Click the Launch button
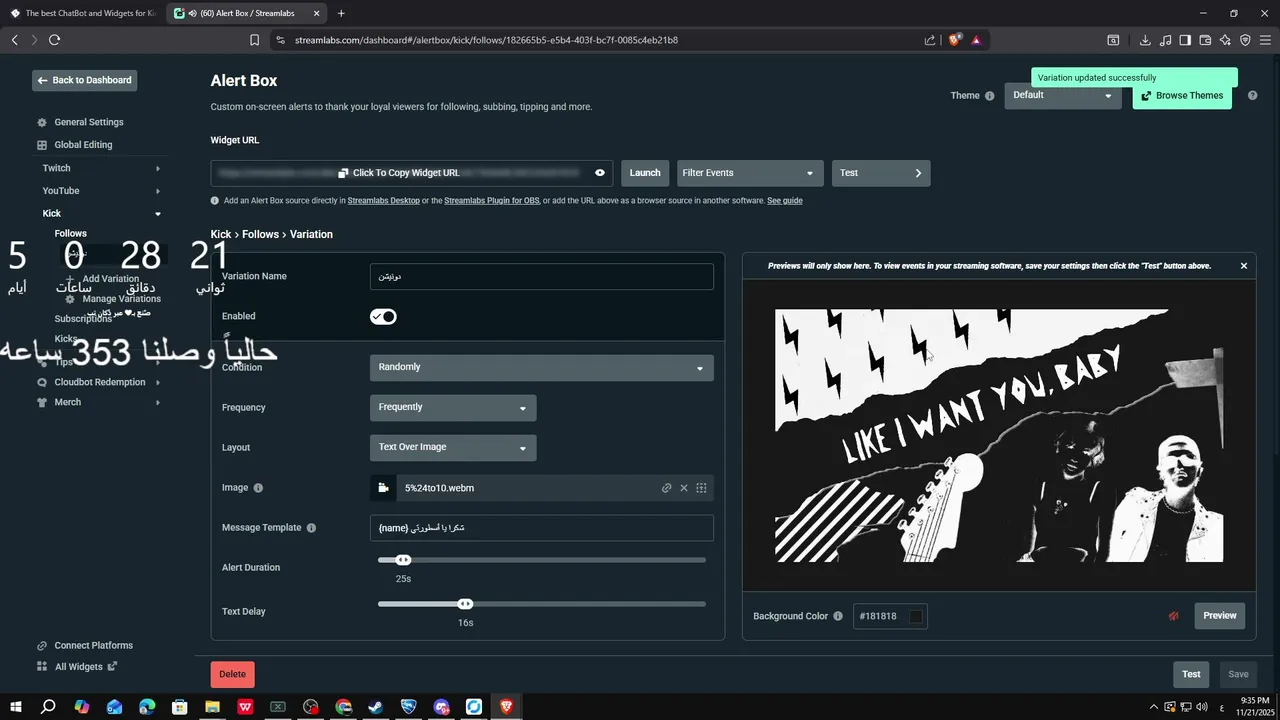The width and height of the screenshot is (1280, 720). pos(645,173)
